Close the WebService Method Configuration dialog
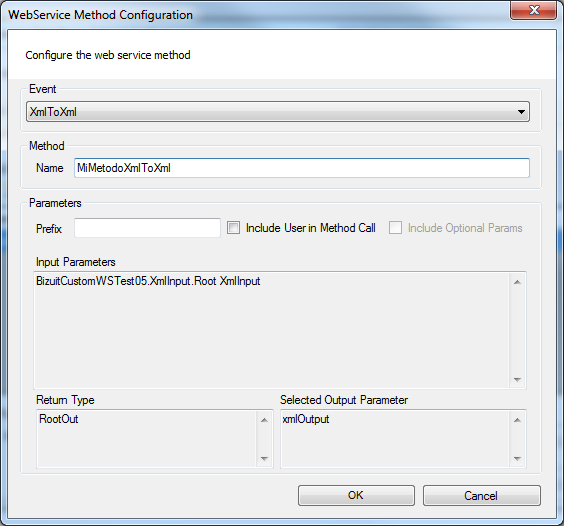564x526 pixels. pyautogui.click(x=534, y=10)
